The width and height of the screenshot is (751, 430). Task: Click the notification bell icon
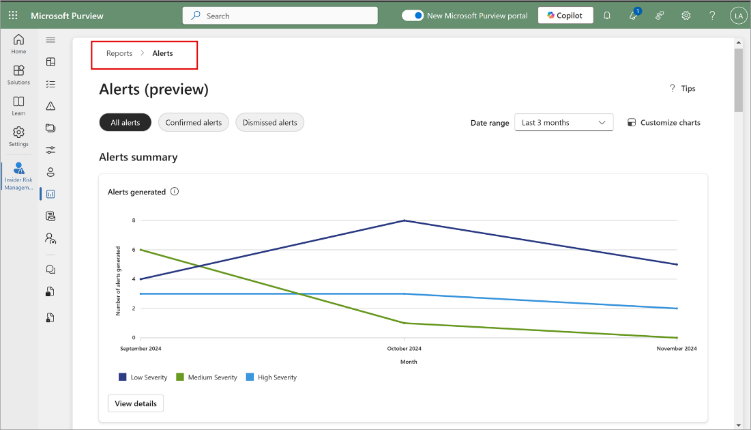click(x=607, y=15)
